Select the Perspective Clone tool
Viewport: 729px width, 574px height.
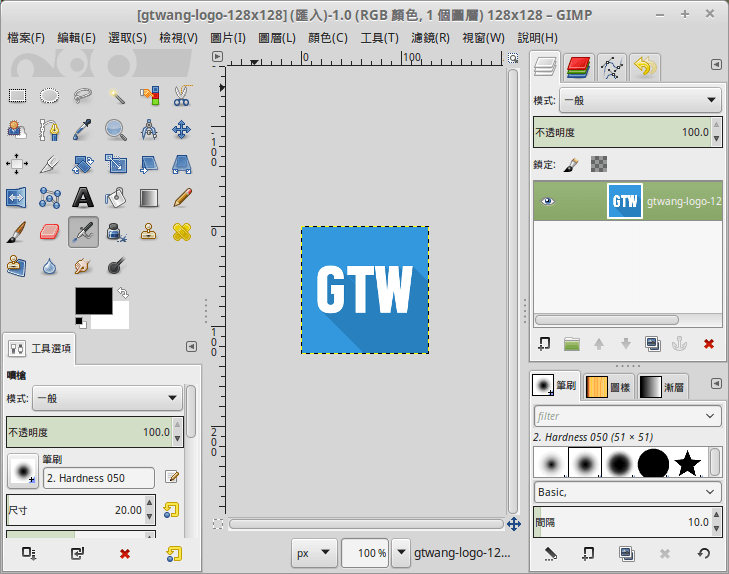click(x=17, y=266)
